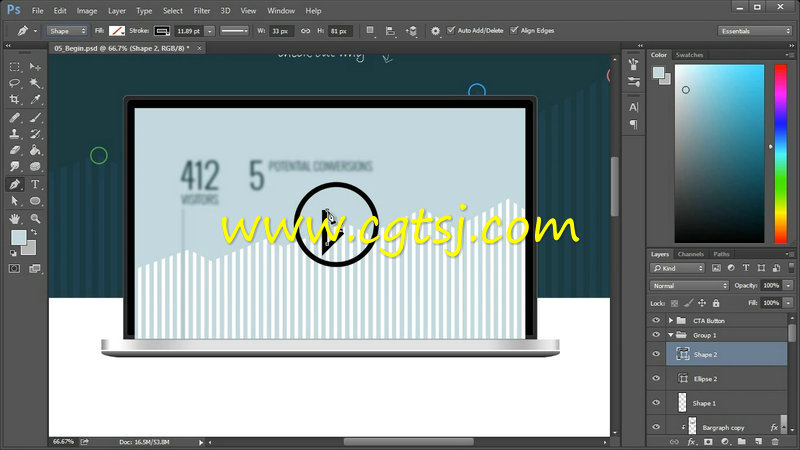Viewport: 800px width, 450px height.
Task: Open the Character panel icon
Action: [x=634, y=107]
